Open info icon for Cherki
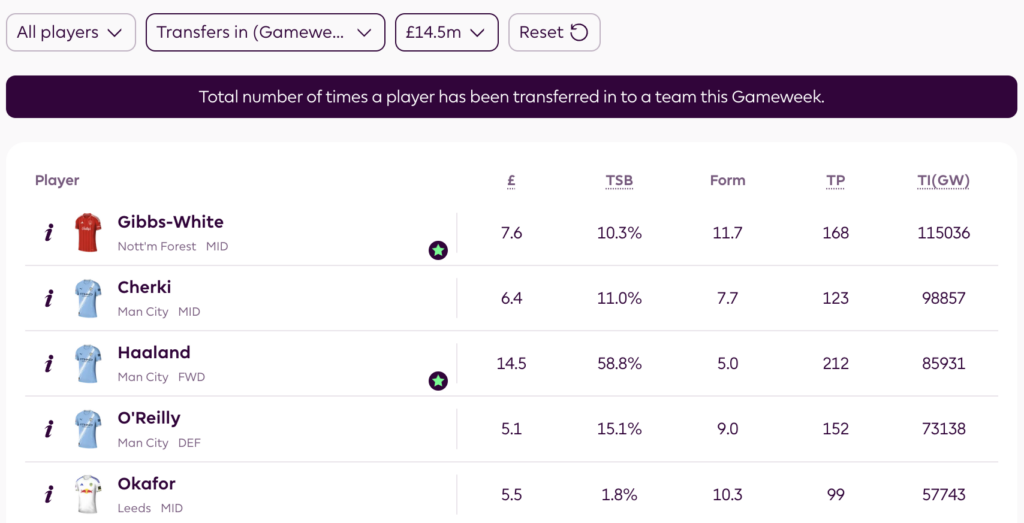 coord(48,298)
